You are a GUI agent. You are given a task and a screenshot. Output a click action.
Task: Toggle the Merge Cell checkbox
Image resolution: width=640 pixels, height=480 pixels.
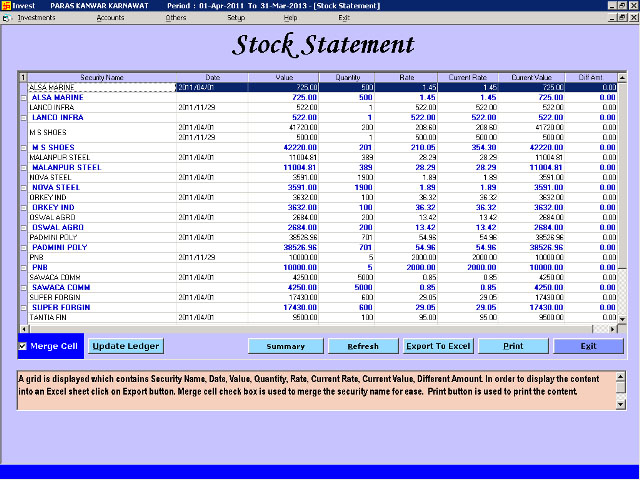point(23,346)
